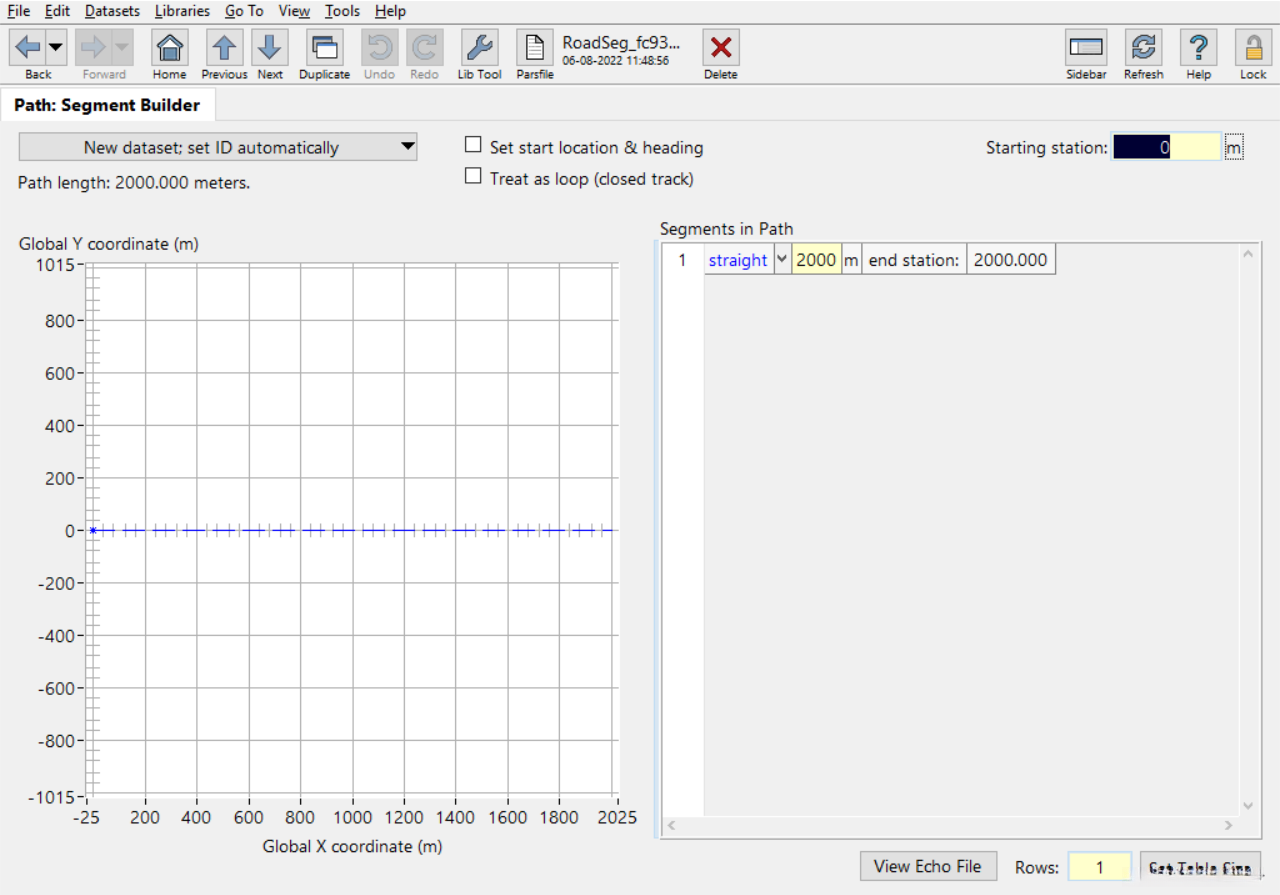The width and height of the screenshot is (1280, 895).
Task: Click the View Echo File button
Action: (x=927, y=866)
